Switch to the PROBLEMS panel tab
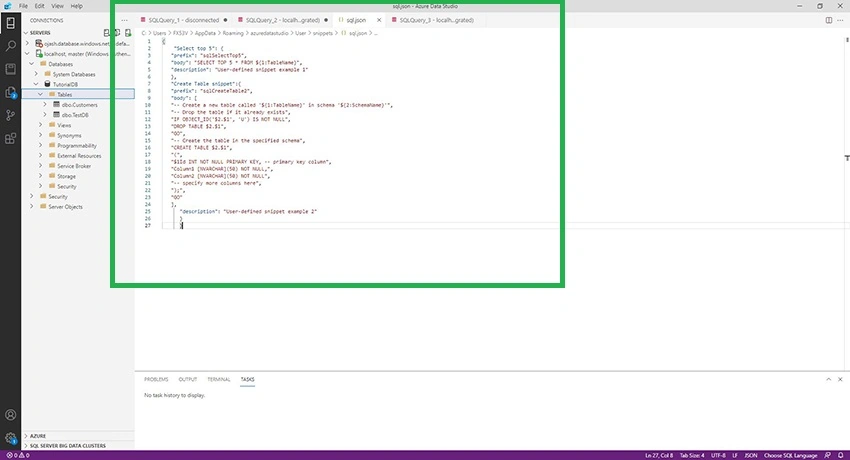 [156, 379]
